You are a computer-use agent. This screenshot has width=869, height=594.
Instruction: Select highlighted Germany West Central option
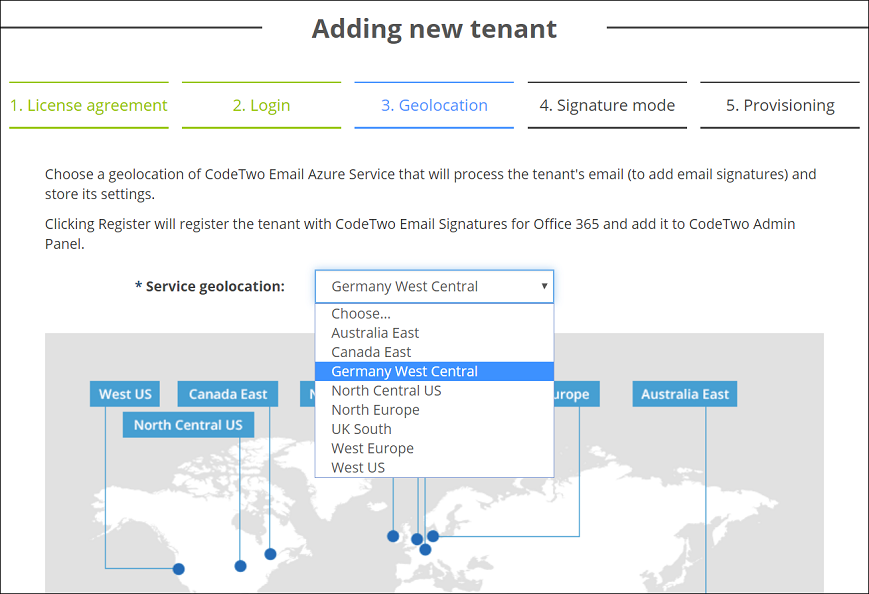coord(434,371)
